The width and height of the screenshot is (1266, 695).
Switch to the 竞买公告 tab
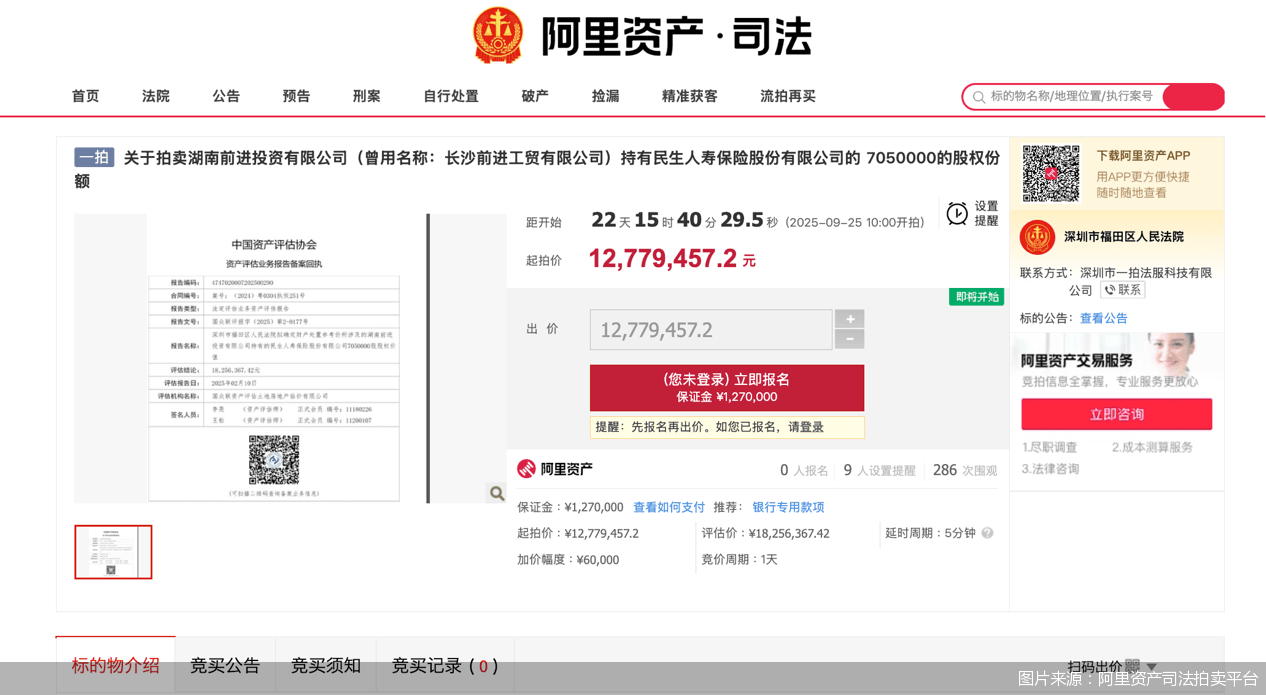point(224,664)
